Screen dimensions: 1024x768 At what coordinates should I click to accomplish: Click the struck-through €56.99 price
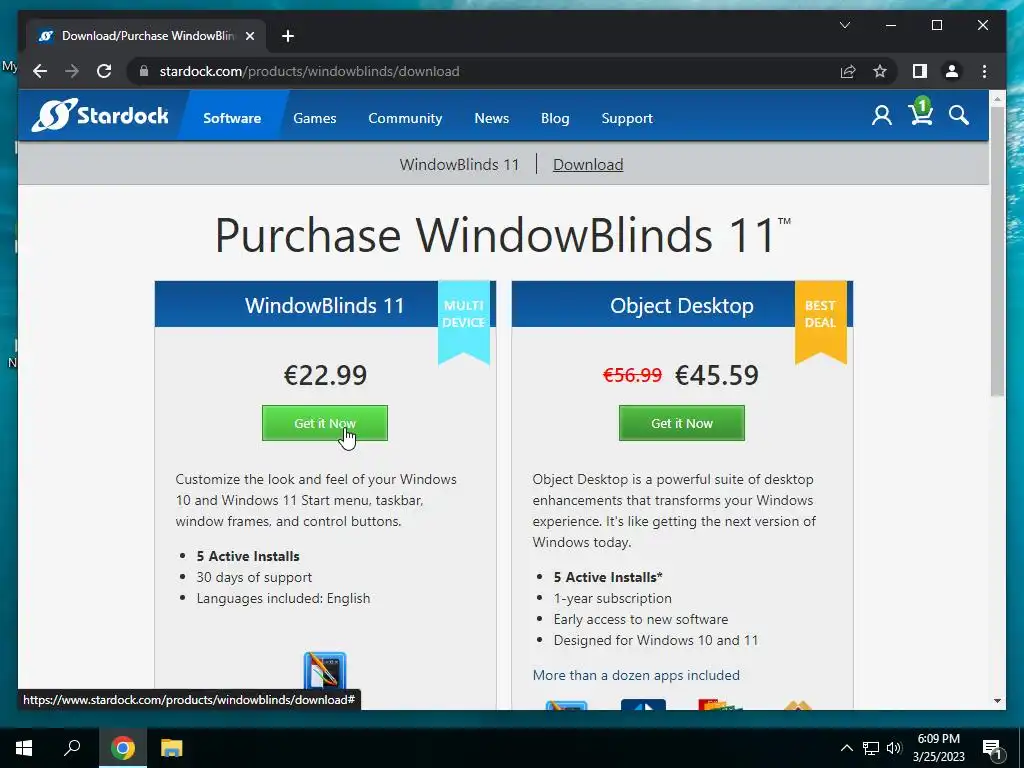[x=632, y=375]
